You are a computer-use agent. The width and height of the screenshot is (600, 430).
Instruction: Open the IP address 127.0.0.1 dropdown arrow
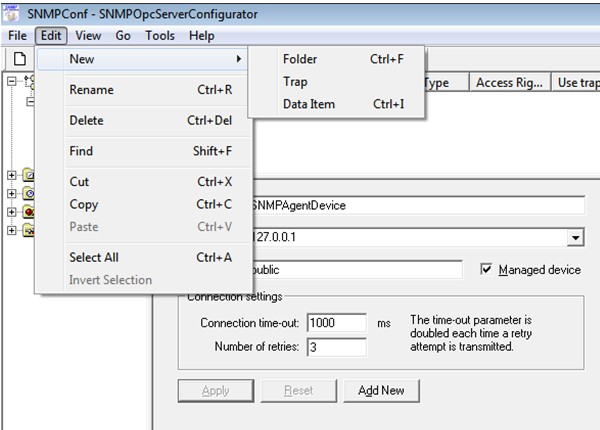click(x=575, y=238)
